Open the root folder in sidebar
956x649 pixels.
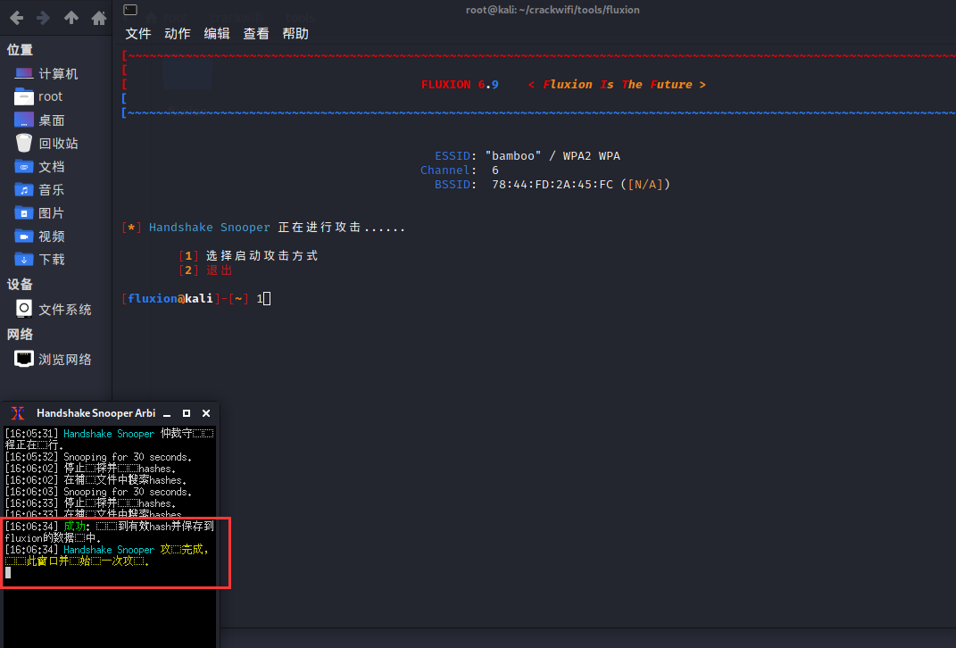point(38,96)
